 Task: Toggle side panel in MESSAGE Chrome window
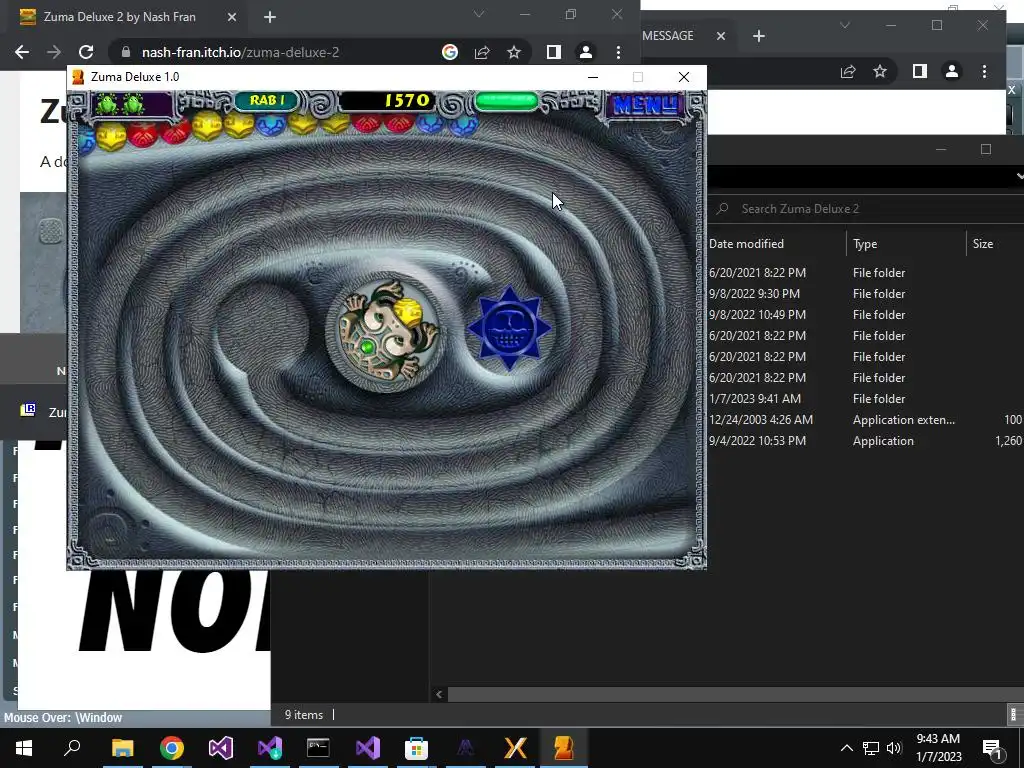920,71
